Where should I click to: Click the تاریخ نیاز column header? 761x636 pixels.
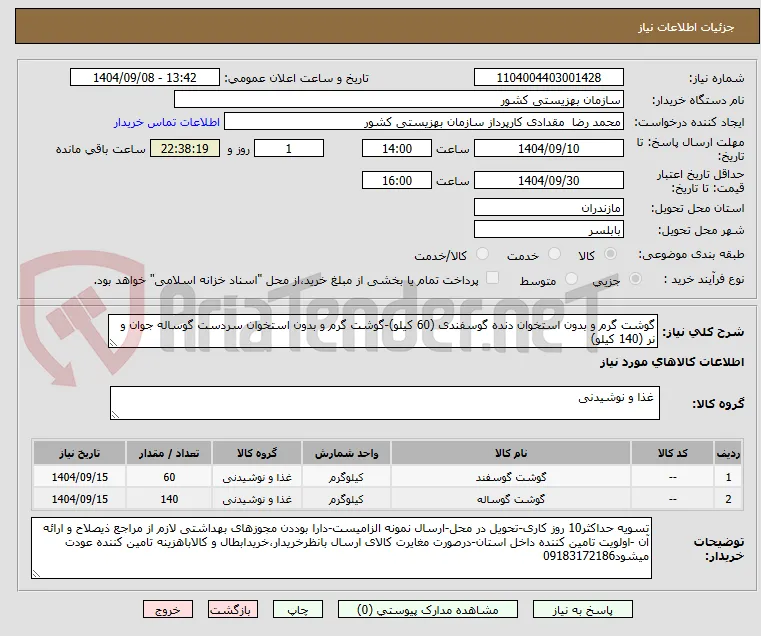(80, 453)
